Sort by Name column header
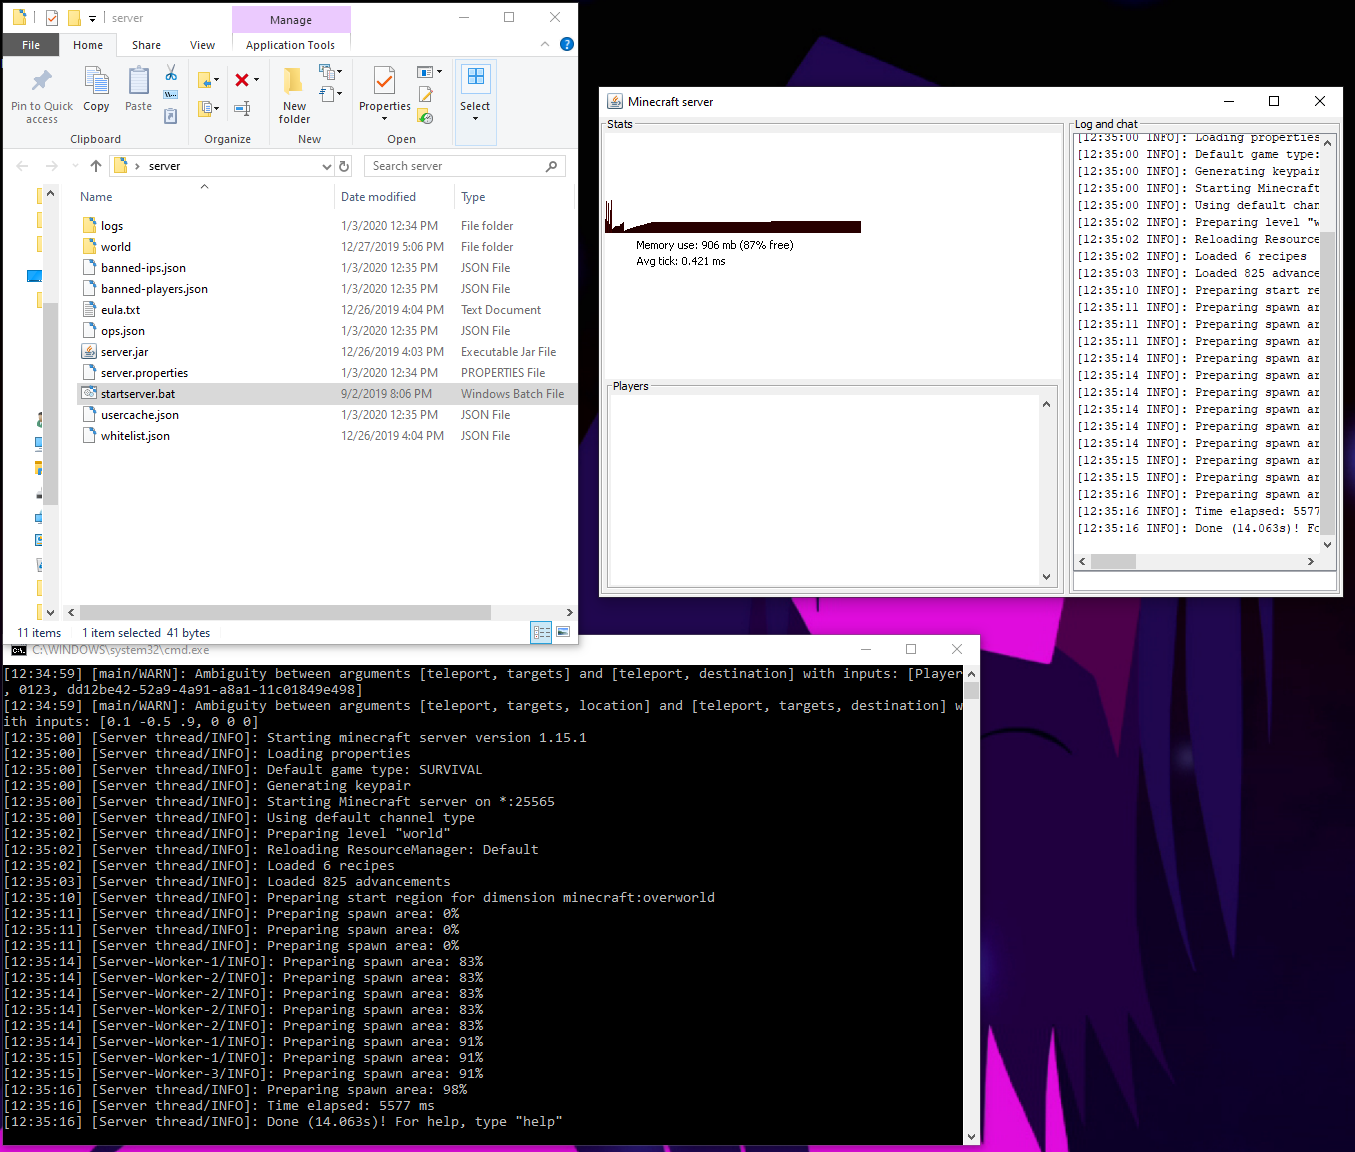This screenshot has width=1355, height=1152. point(204,197)
